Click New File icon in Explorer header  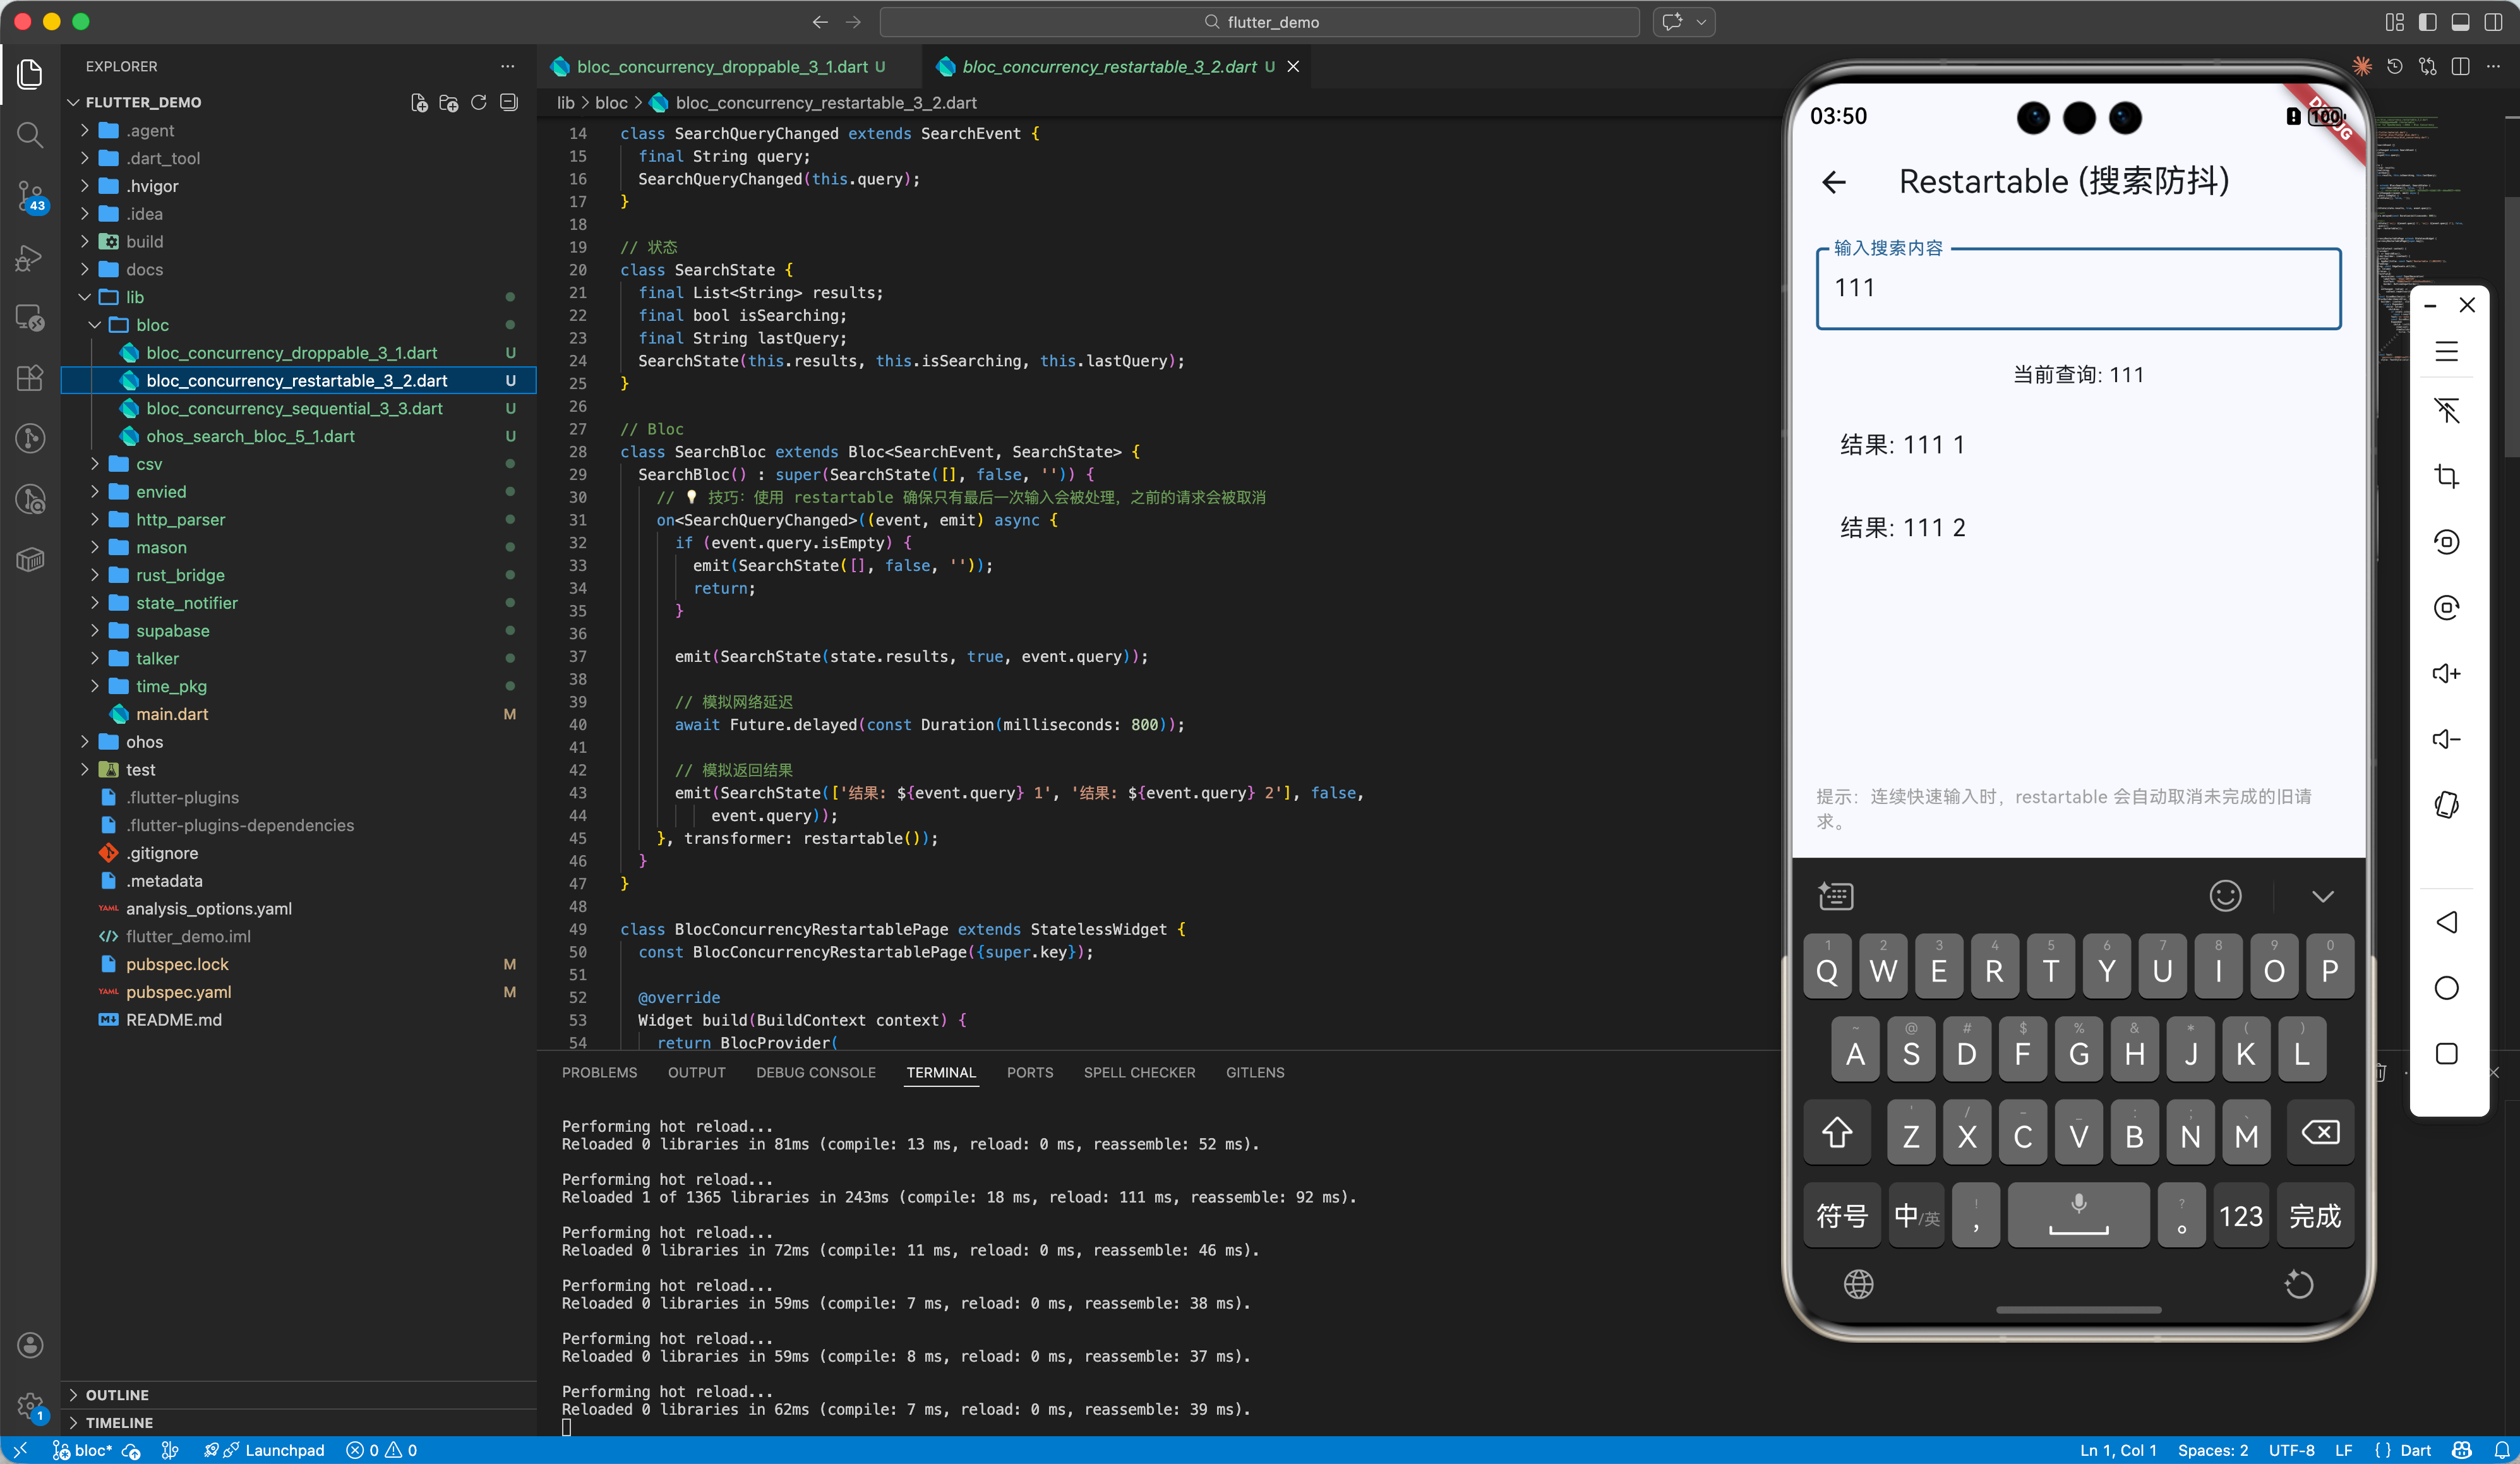coord(419,103)
